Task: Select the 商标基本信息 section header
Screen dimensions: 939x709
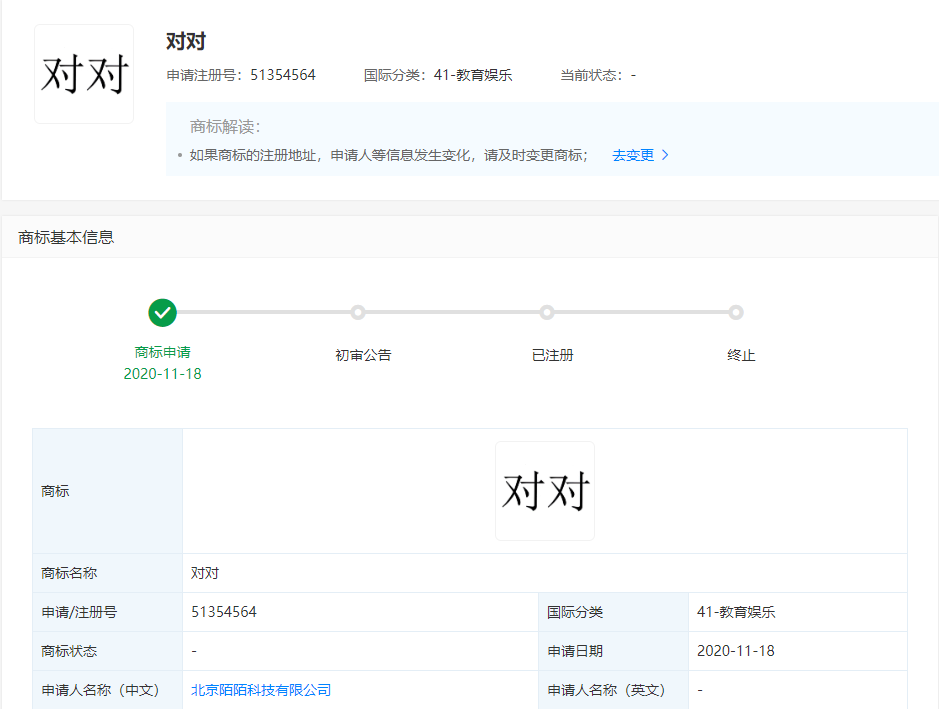Action: tap(66, 237)
